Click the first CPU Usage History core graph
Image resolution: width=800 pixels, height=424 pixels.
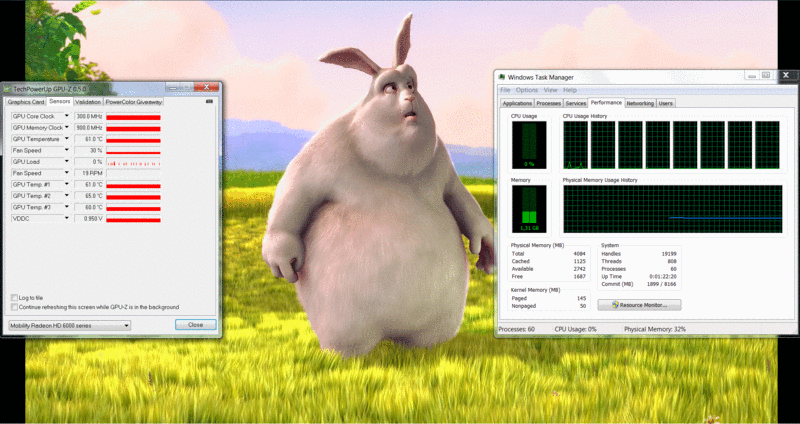(x=576, y=145)
